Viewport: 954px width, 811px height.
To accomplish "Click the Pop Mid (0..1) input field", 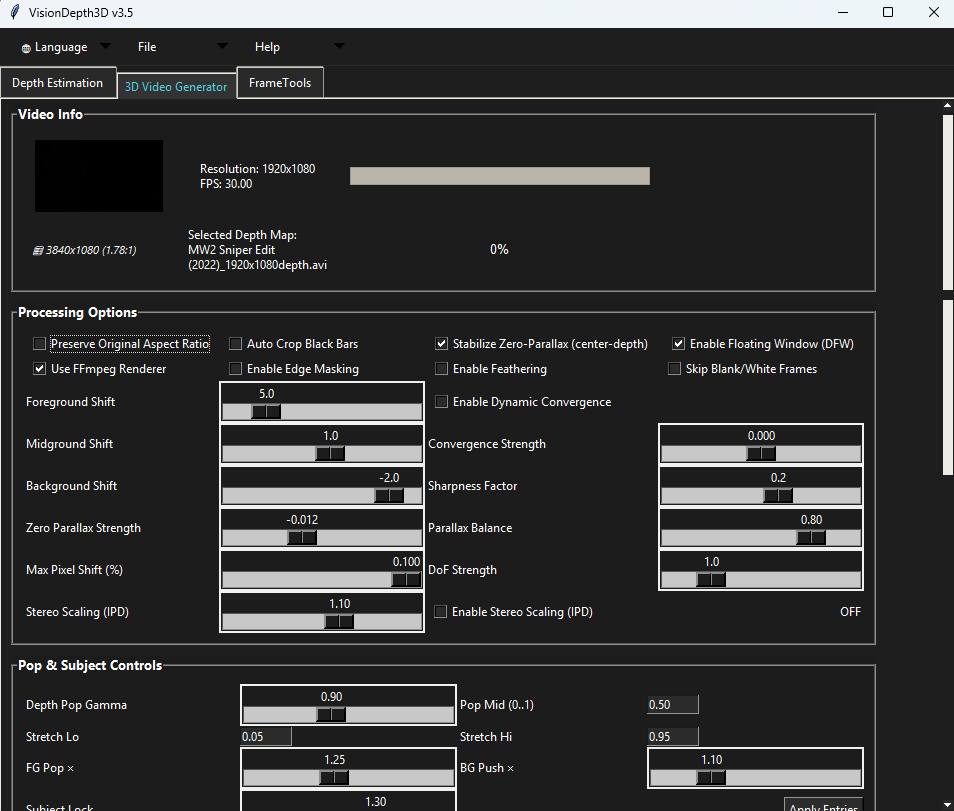I will 673,705.
